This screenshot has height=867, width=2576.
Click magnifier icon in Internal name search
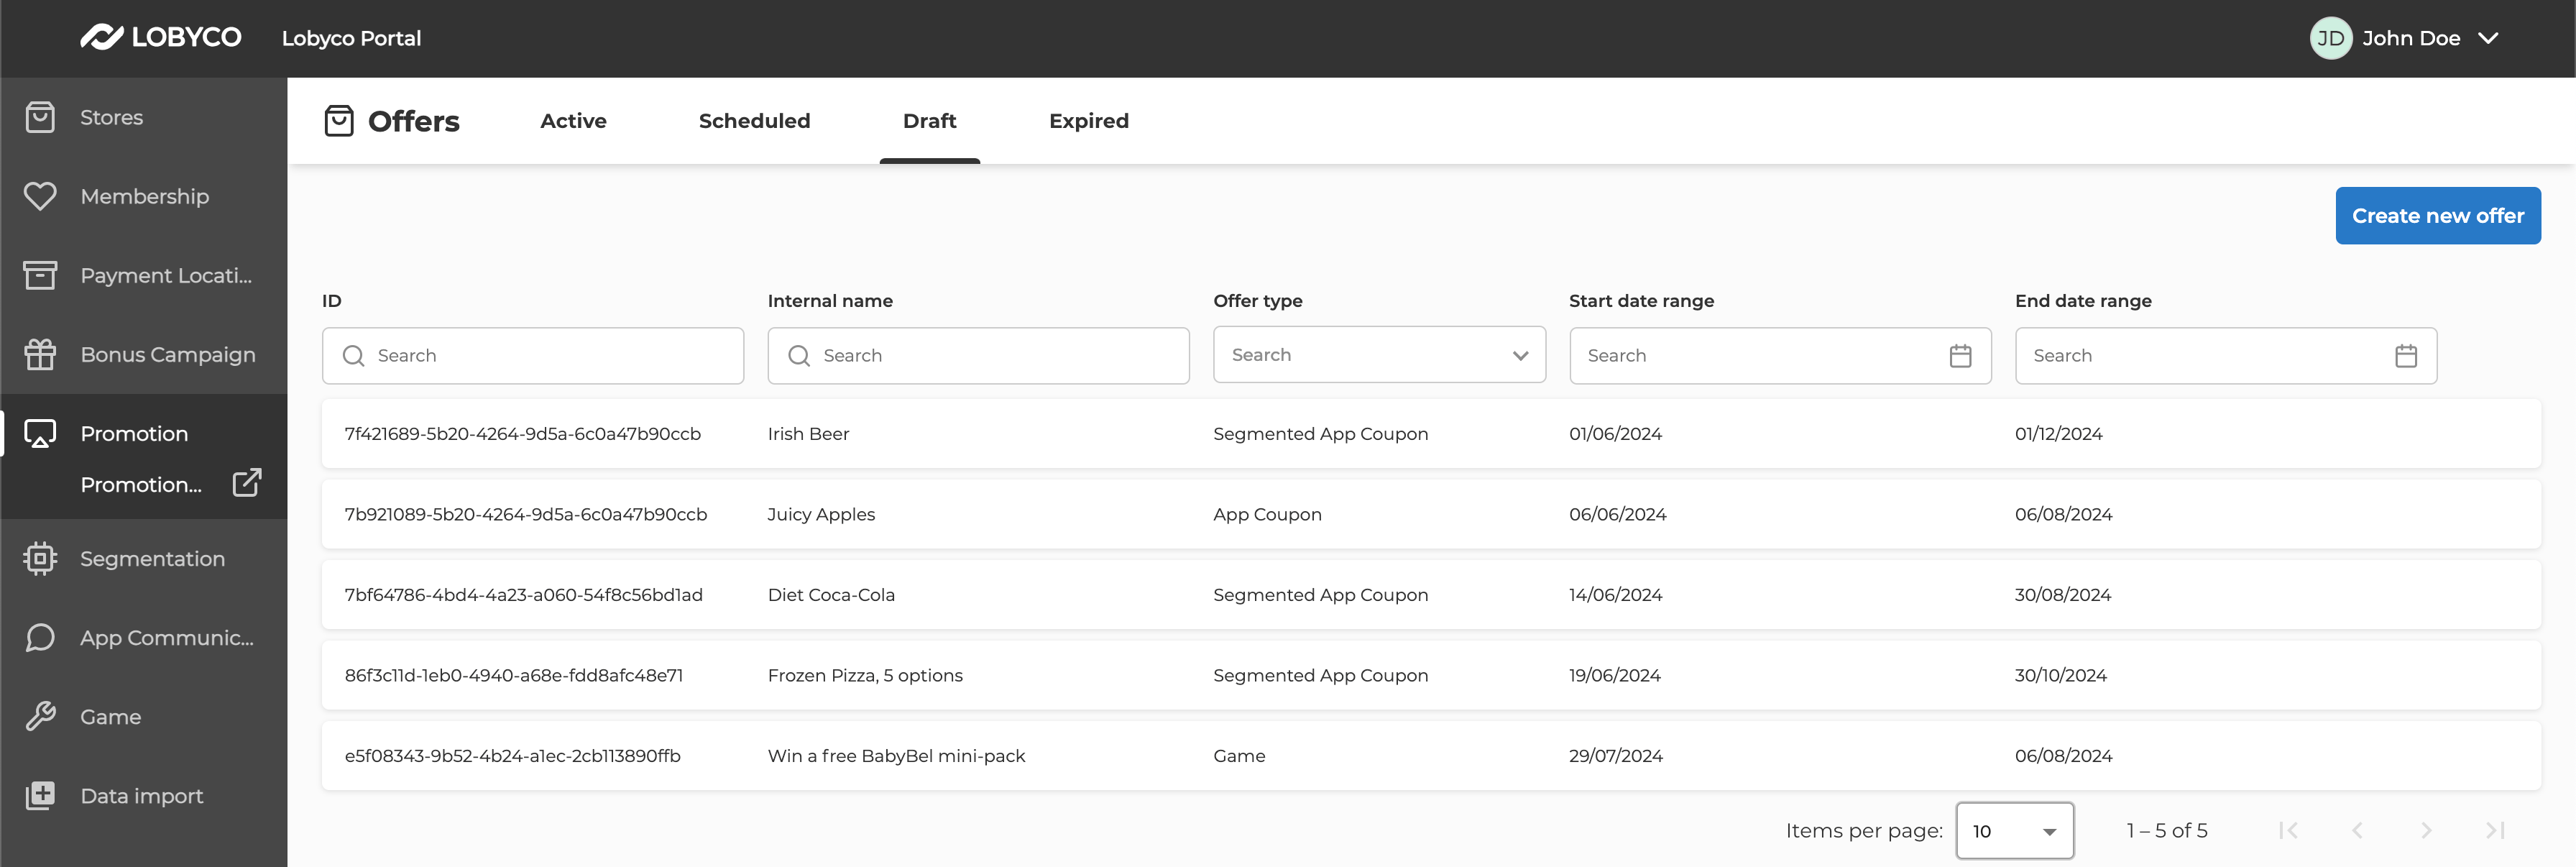click(x=799, y=356)
